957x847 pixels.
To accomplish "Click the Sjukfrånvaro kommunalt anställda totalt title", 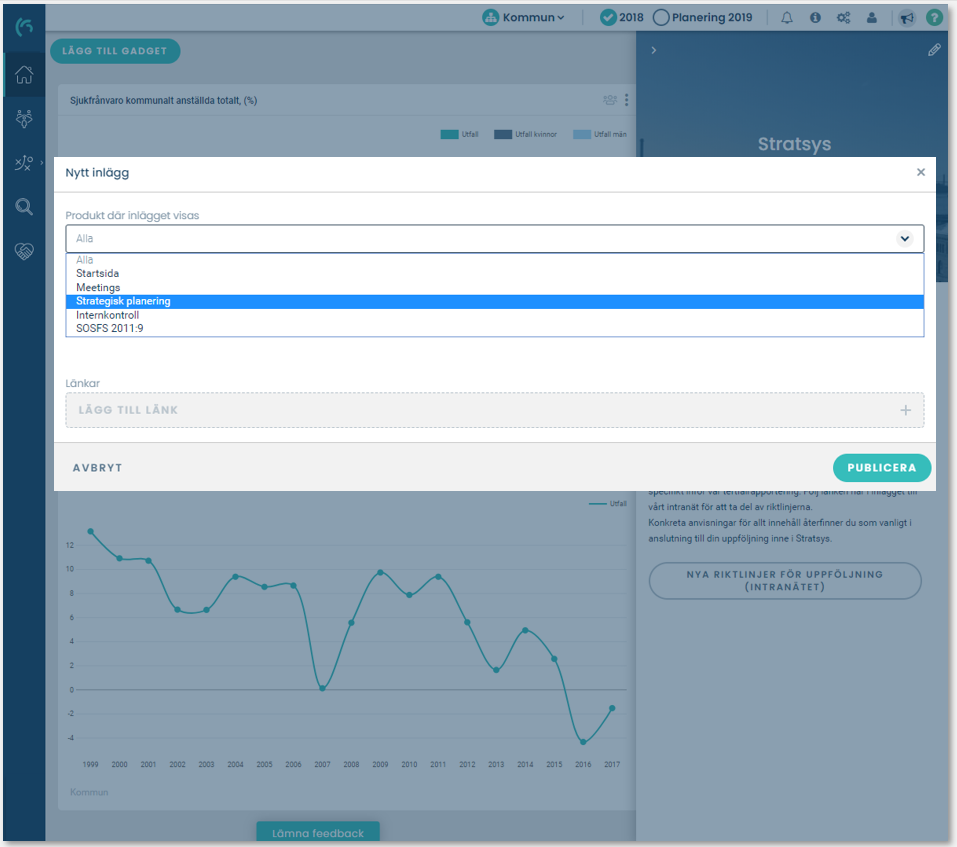I will point(164,101).
